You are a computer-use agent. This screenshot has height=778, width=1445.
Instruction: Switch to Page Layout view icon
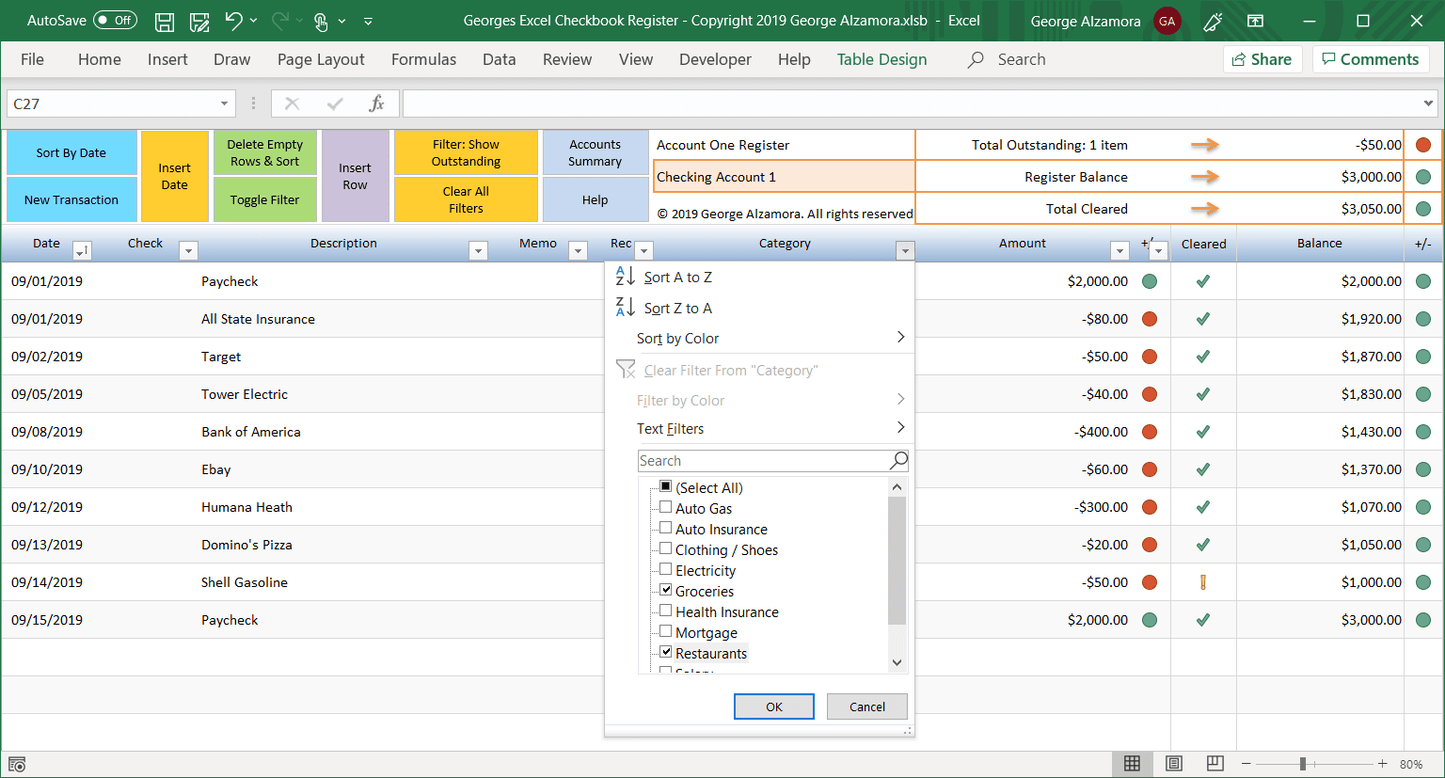[1174, 764]
